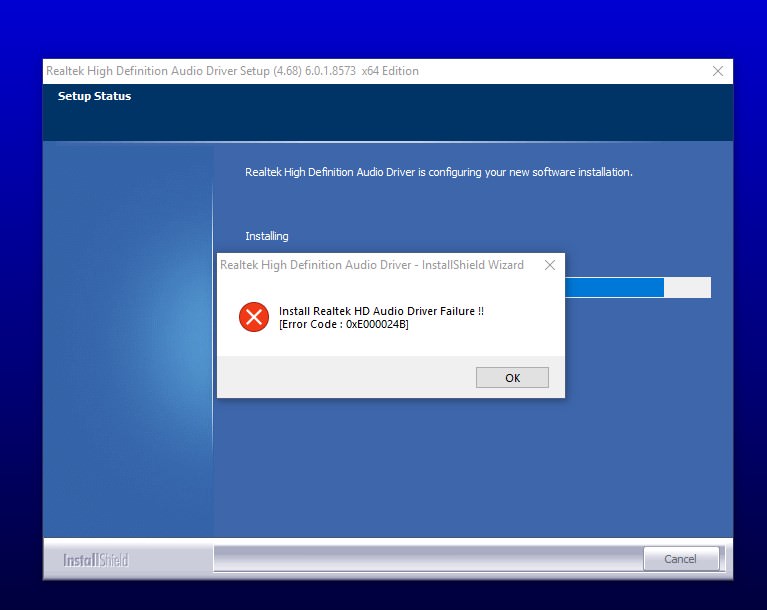
Task: Click the setup window title bar text
Action: (x=232, y=71)
